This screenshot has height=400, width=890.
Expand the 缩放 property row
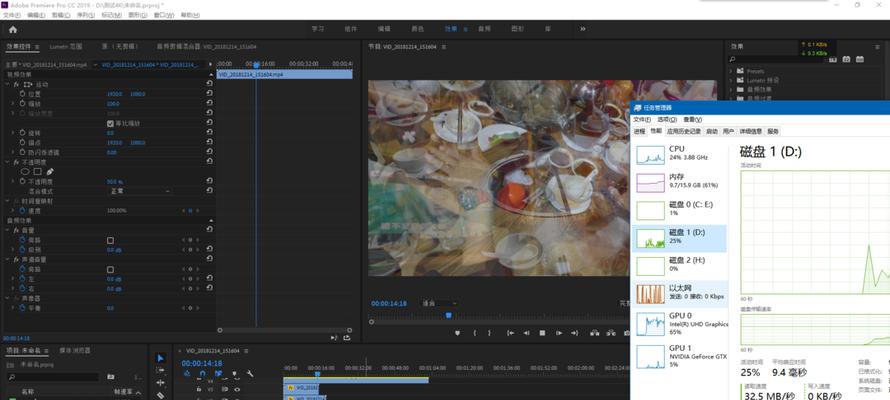point(14,103)
